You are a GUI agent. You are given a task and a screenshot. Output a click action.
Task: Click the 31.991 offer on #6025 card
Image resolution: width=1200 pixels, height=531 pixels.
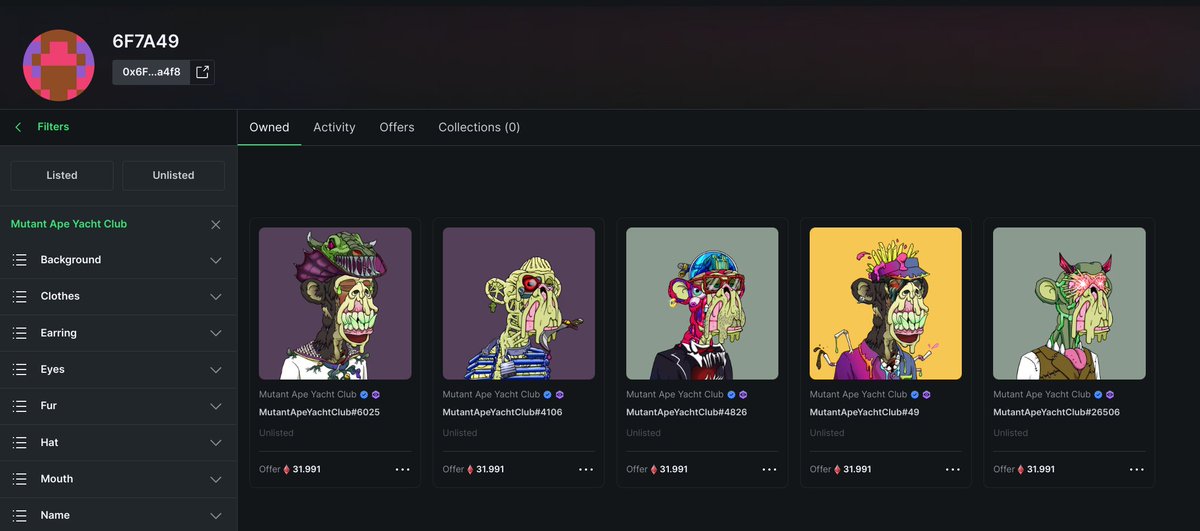(307, 469)
